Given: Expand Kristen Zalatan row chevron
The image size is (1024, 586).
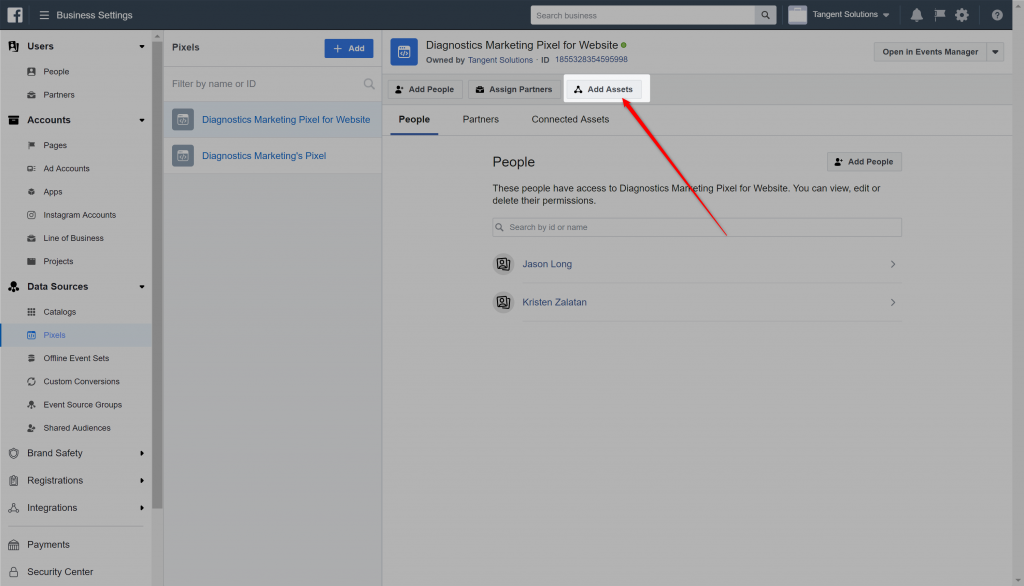Looking at the screenshot, I should point(893,302).
